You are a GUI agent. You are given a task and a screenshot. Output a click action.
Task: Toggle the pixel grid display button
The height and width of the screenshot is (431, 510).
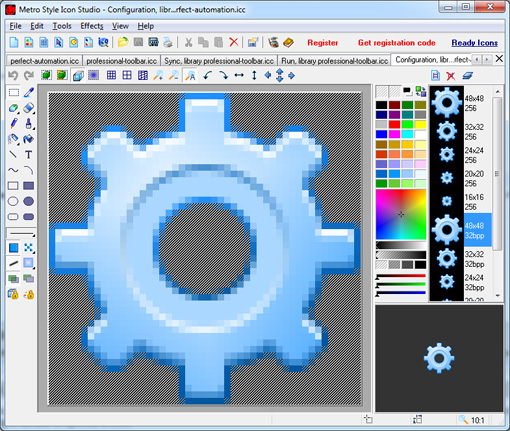click(111, 75)
